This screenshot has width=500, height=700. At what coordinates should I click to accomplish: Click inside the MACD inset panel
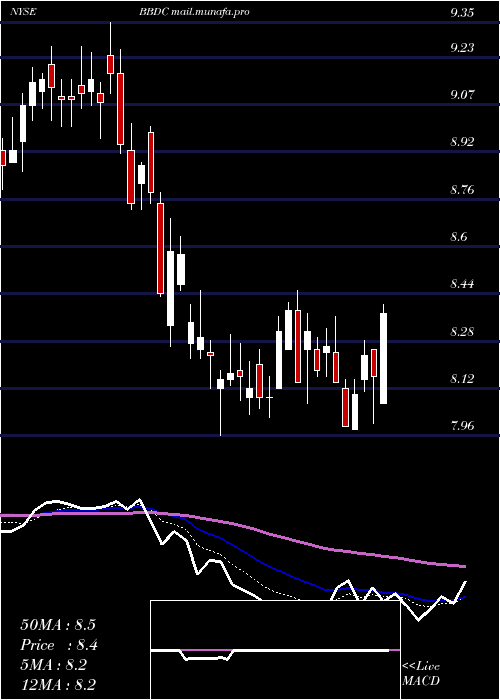click(275, 650)
